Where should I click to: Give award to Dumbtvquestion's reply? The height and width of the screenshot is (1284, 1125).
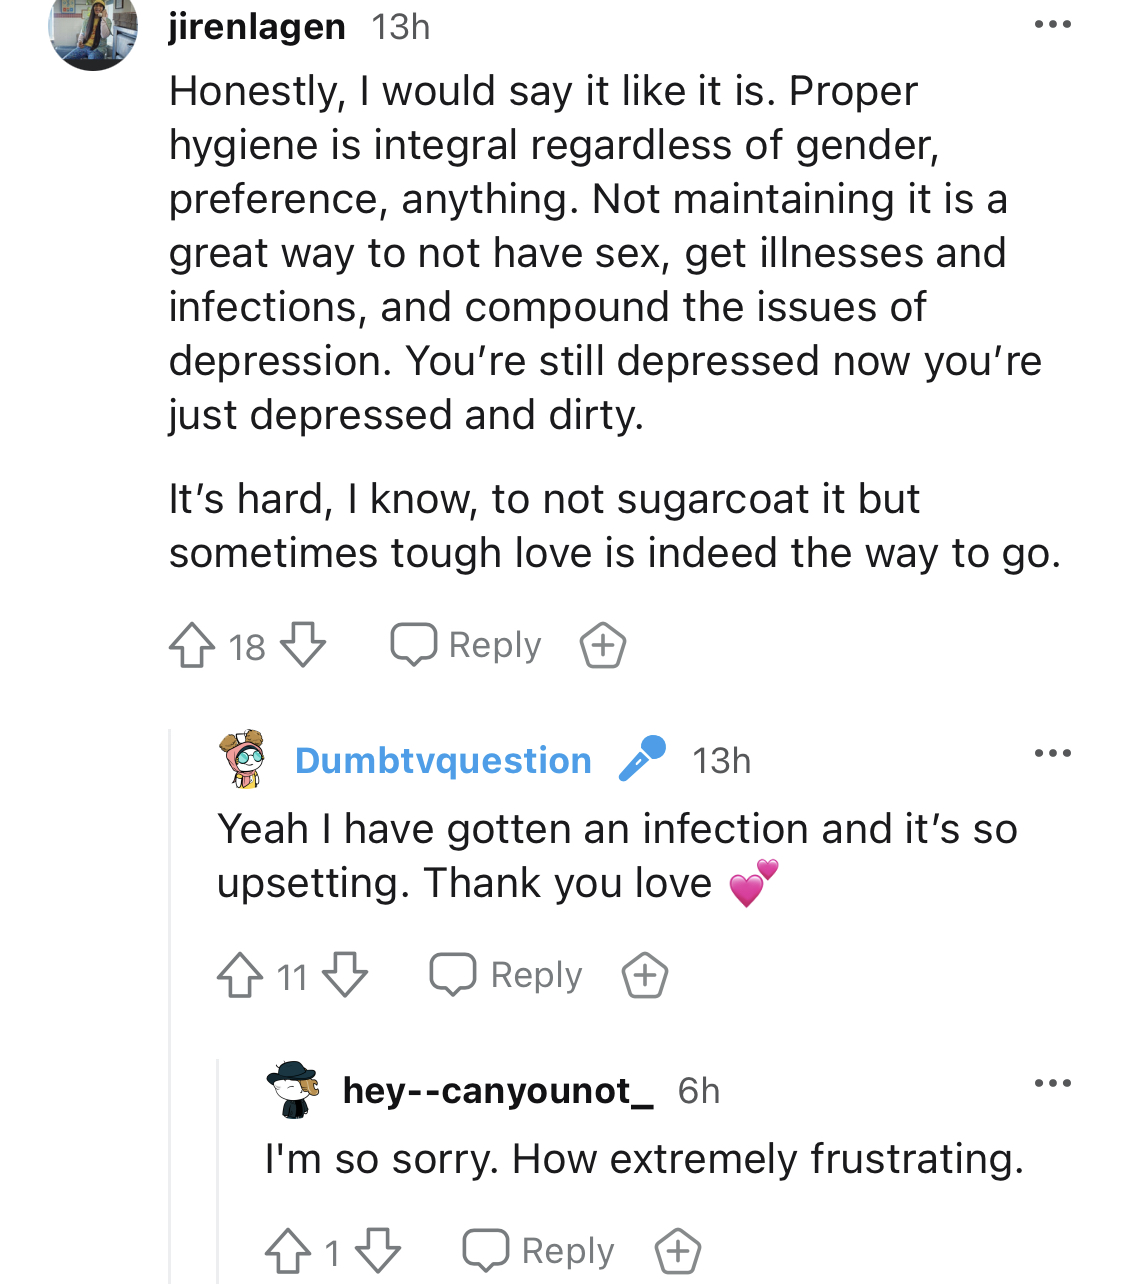pos(645,975)
